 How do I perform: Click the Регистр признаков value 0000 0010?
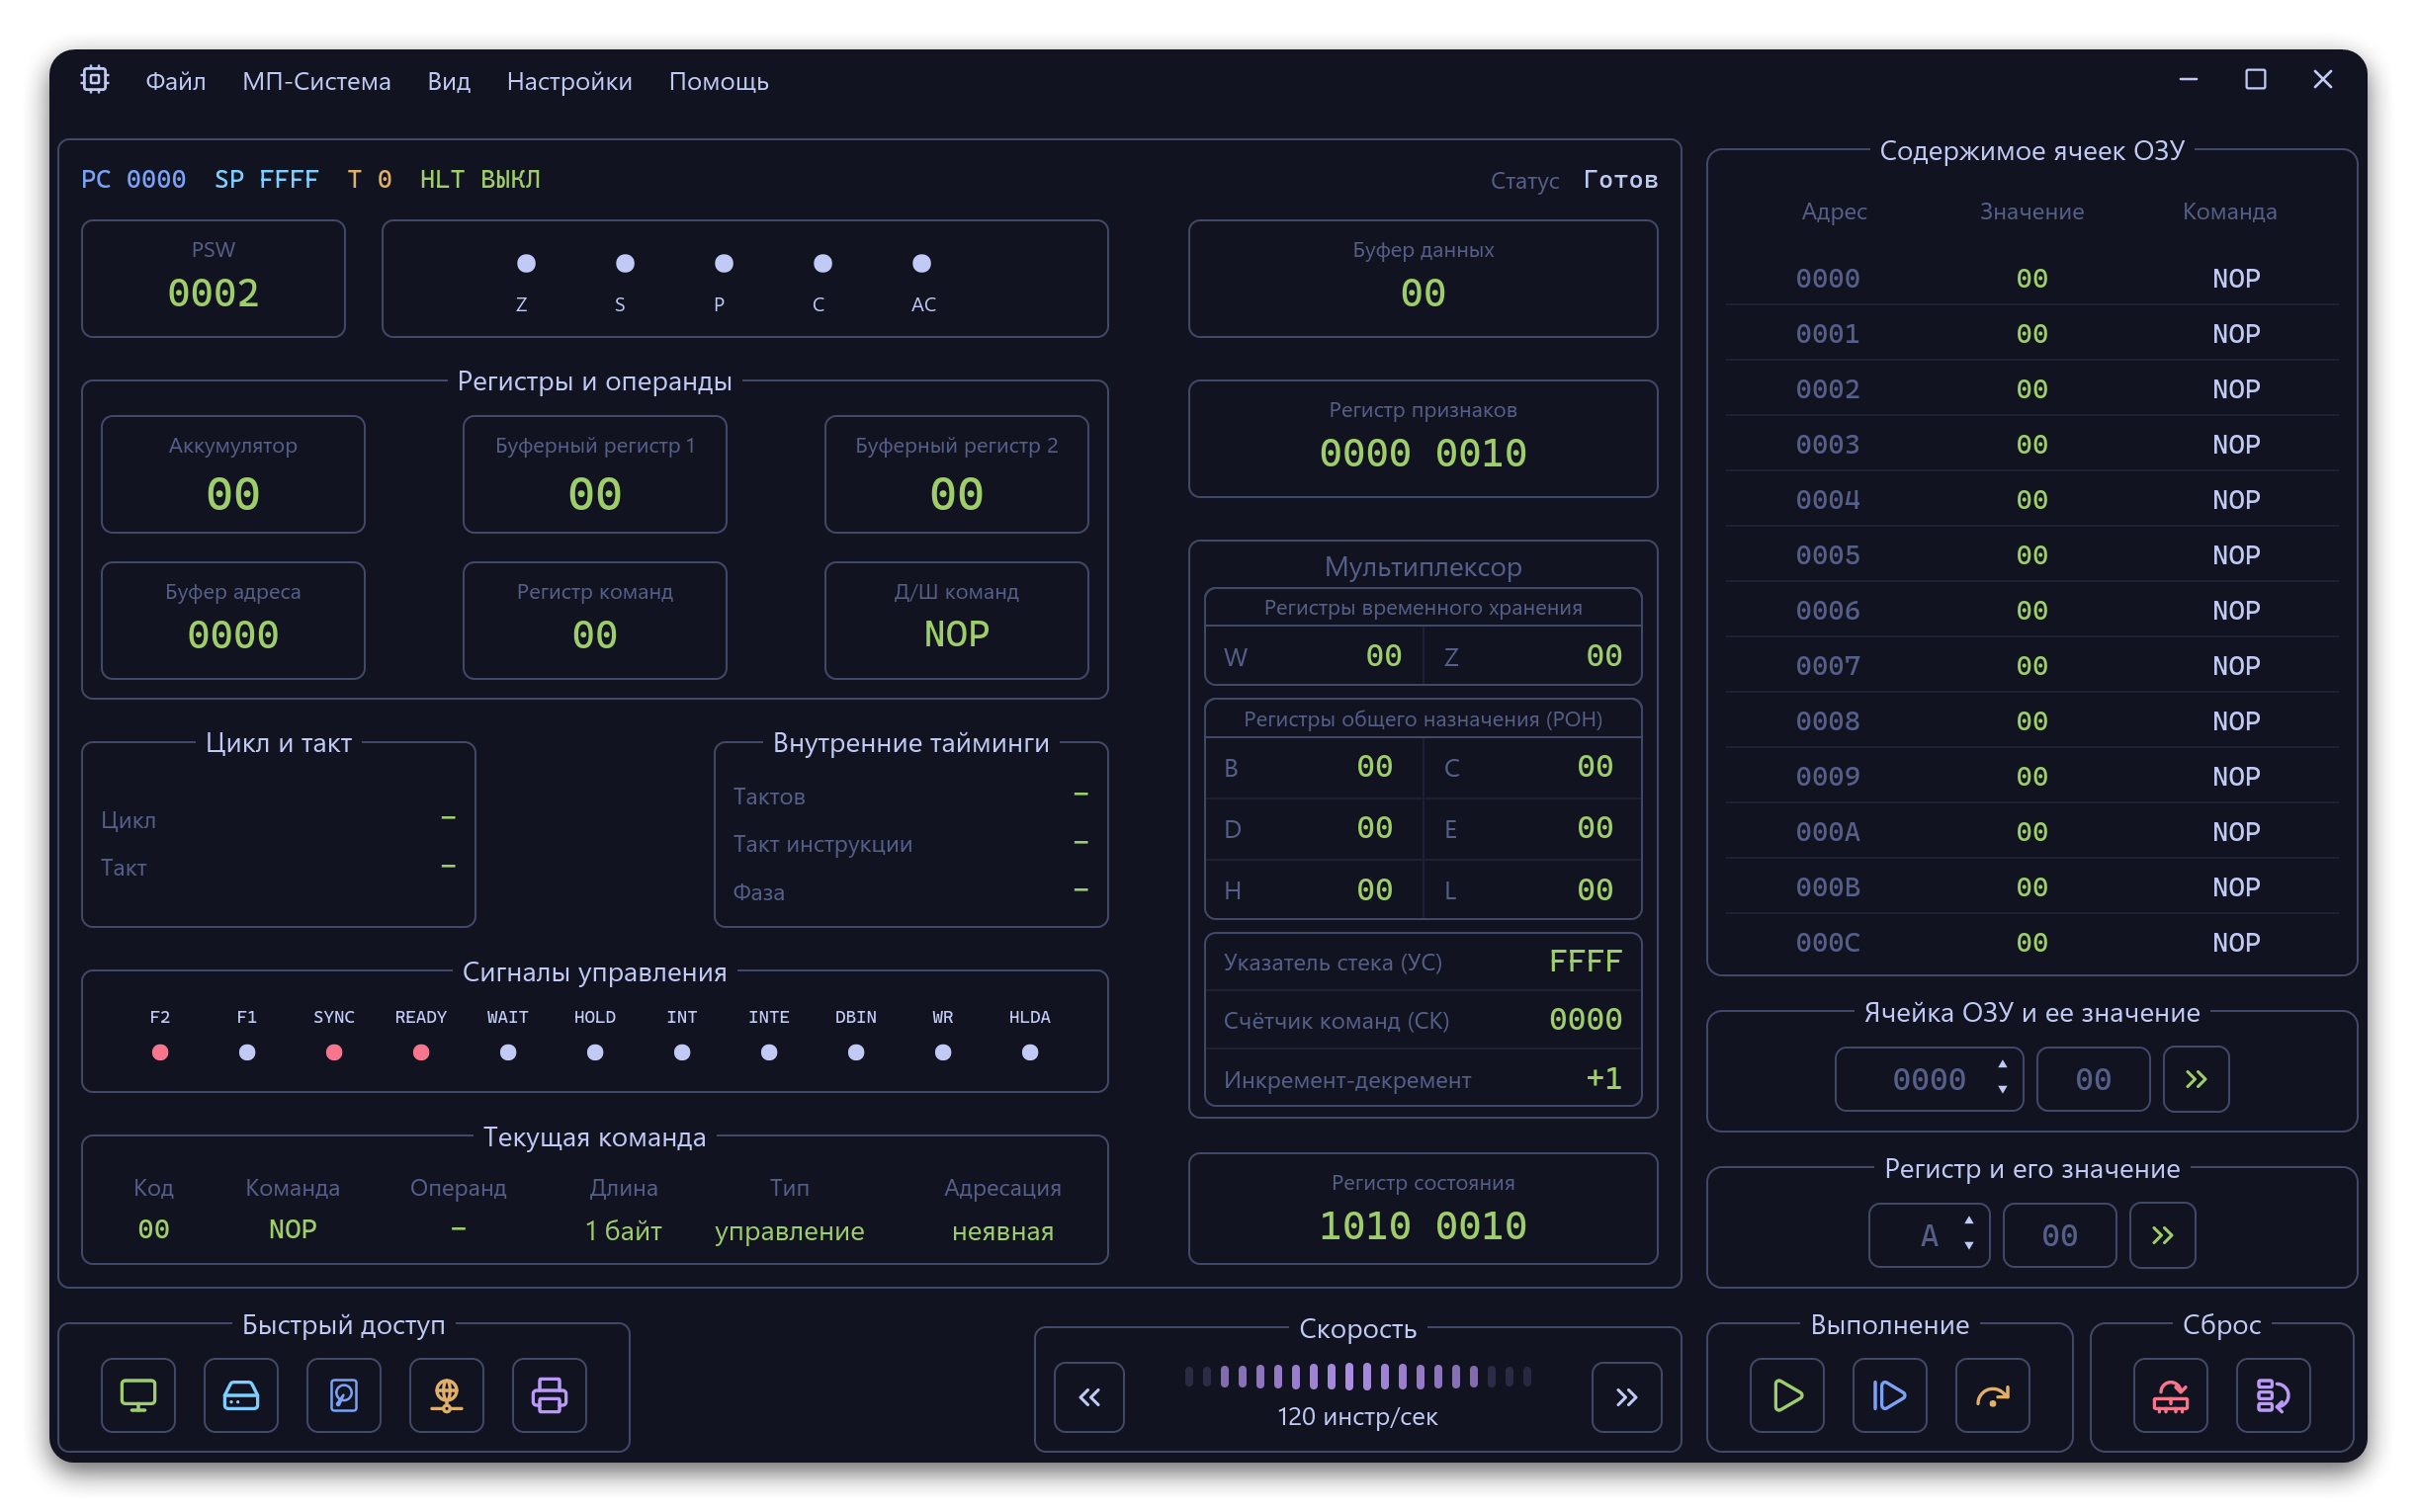(x=1423, y=453)
